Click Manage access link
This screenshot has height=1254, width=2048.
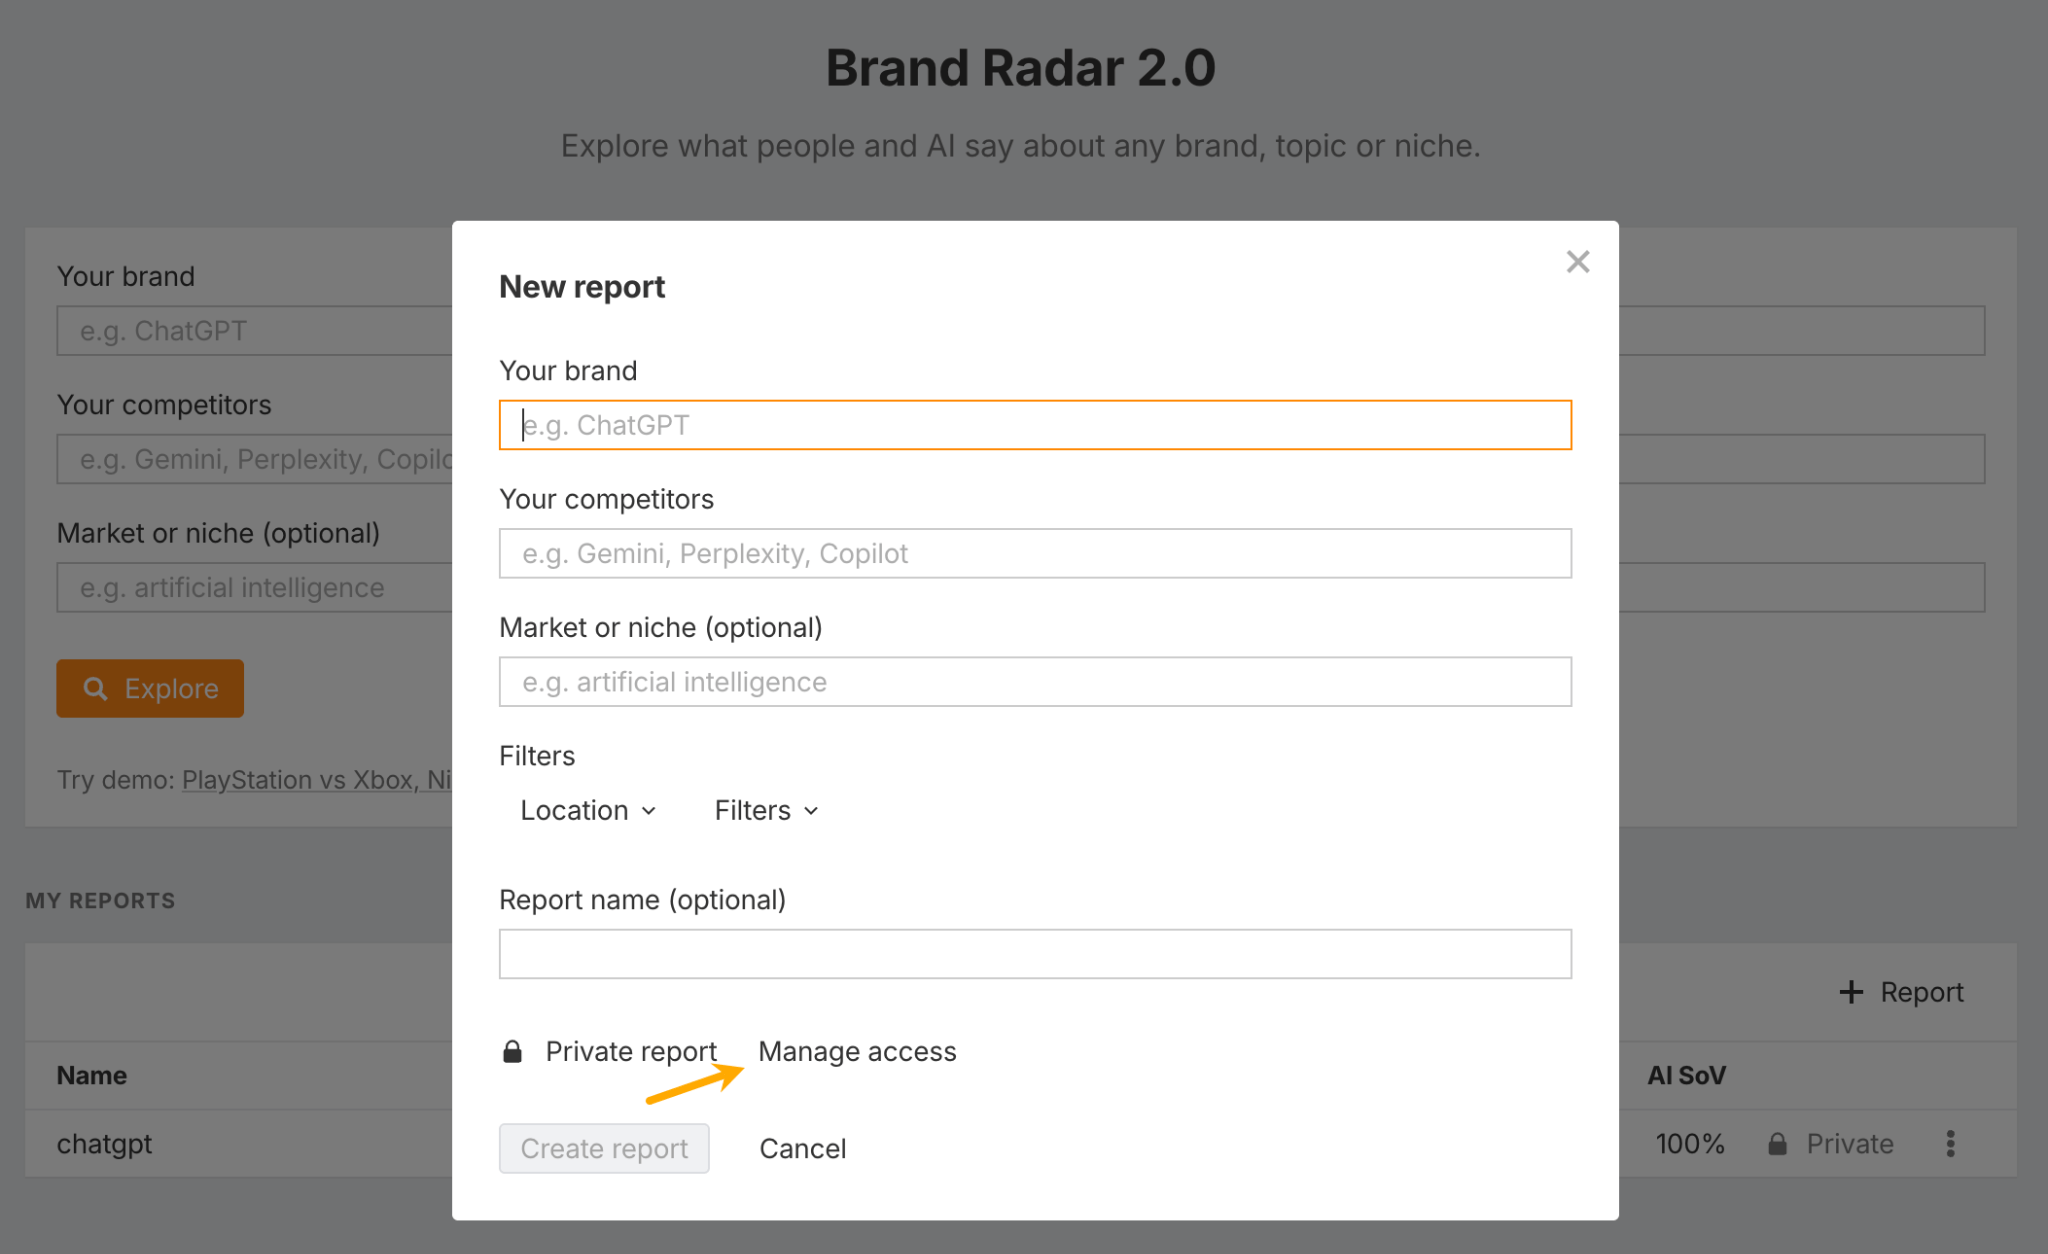[857, 1051]
